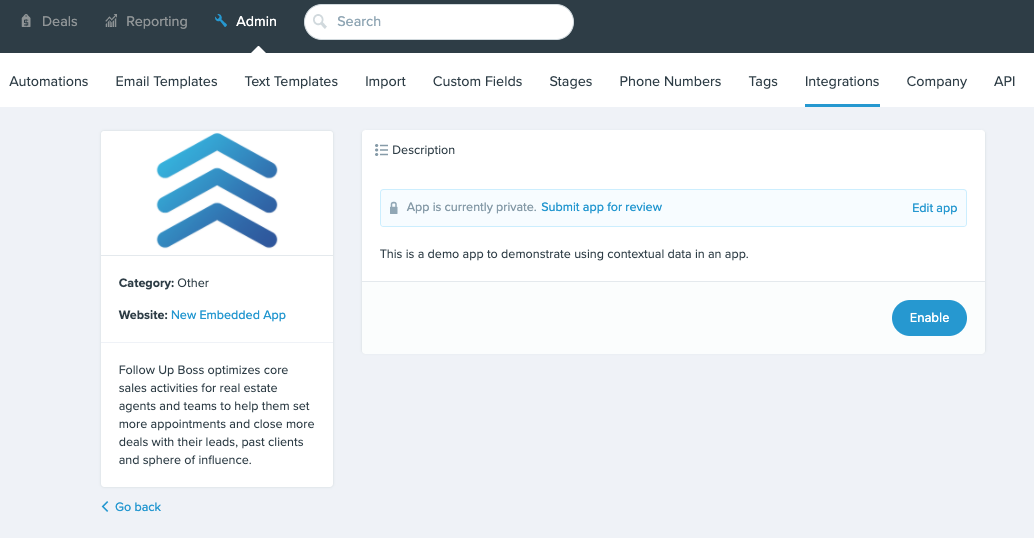Click the Description list icon
Screen dimensions: 1034x538
tap(381, 150)
